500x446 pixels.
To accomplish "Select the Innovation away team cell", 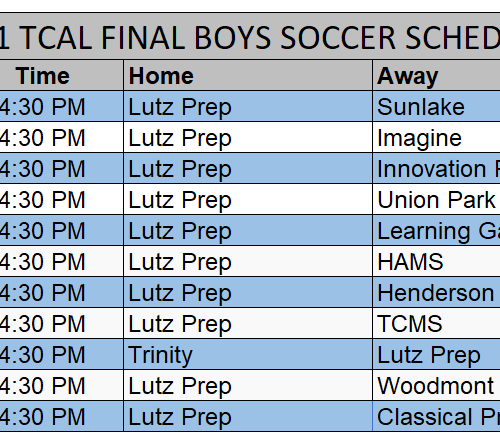I will pyautogui.click(x=436, y=169).
